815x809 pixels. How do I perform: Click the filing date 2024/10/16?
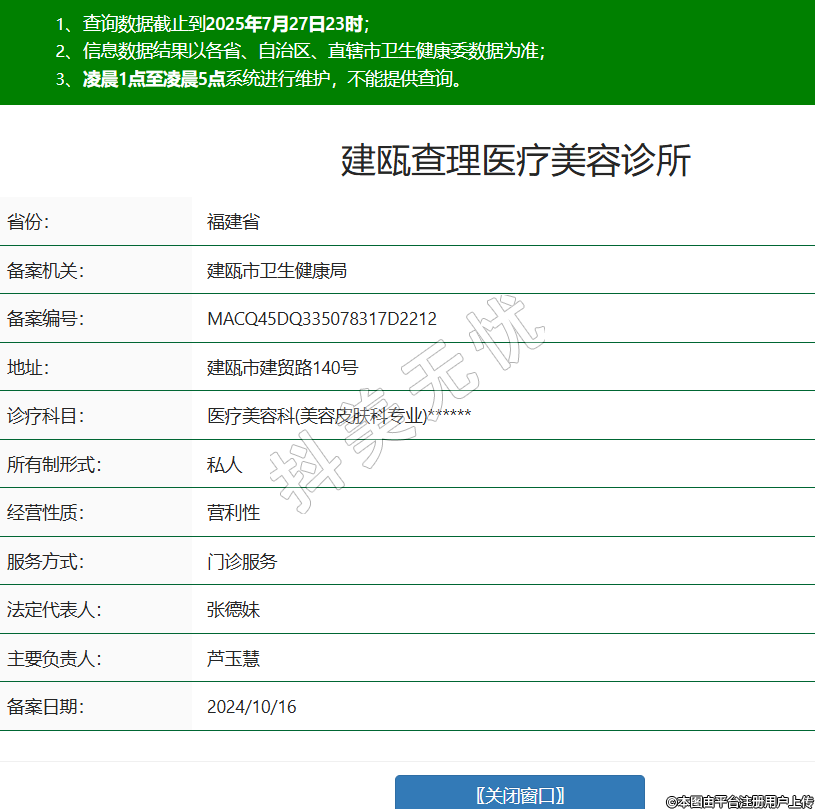coord(251,707)
